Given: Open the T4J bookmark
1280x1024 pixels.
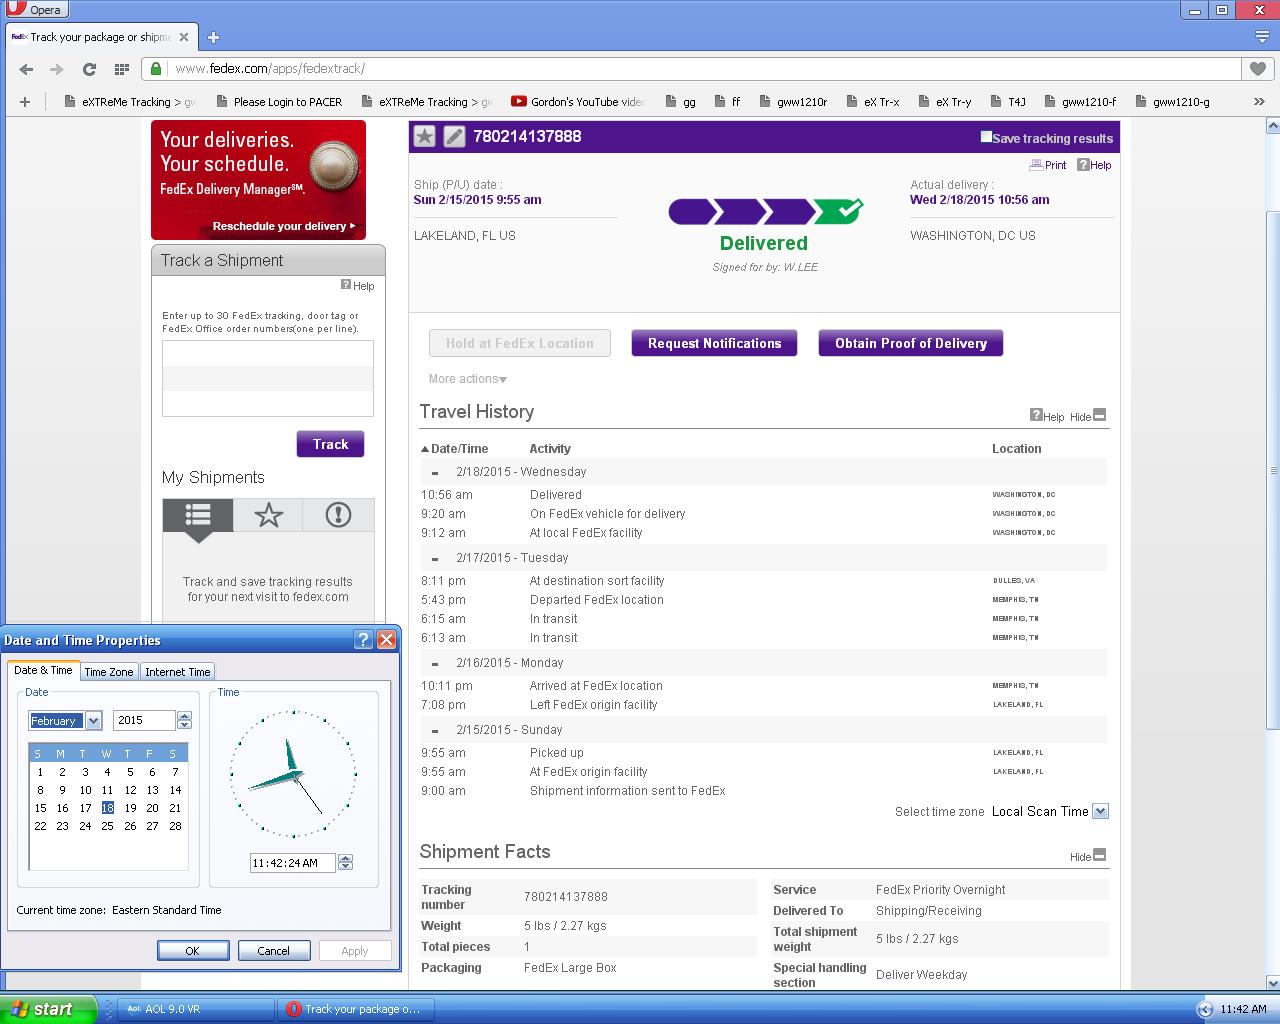Looking at the screenshot, I should [1008, 101].
